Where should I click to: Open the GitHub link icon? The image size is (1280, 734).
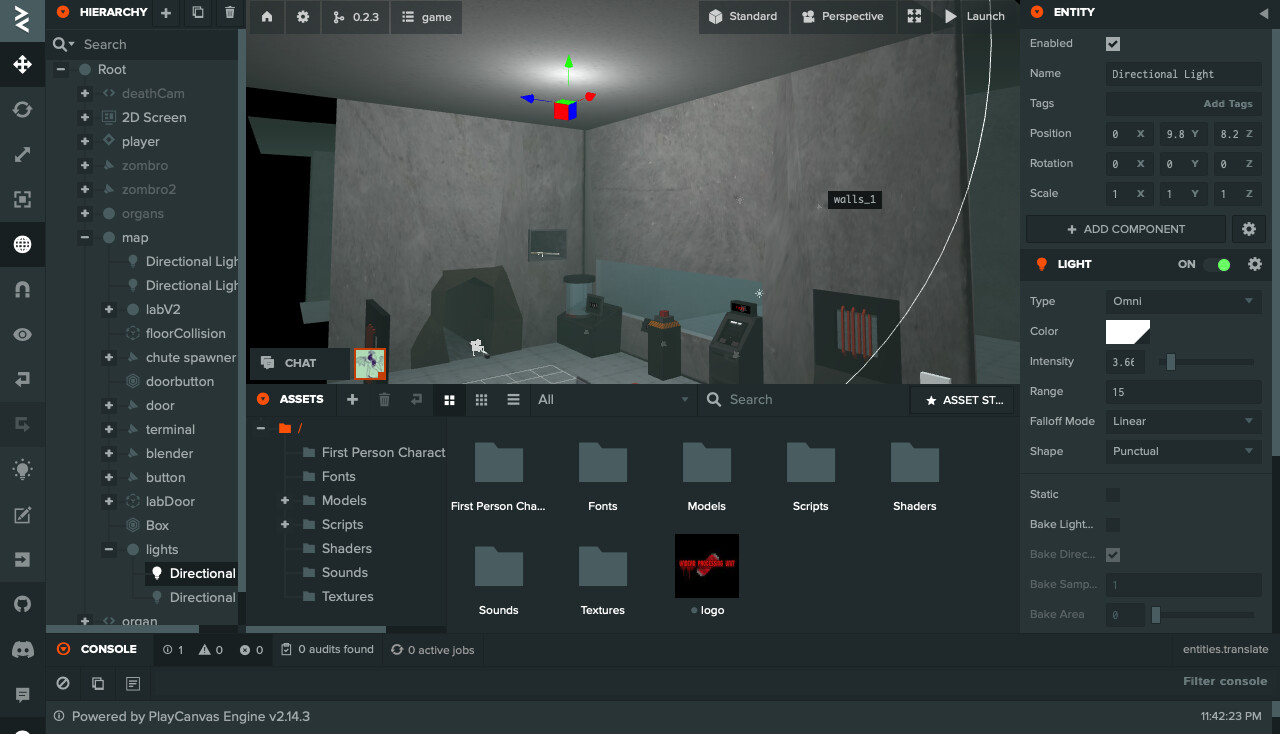(x=22, y=604)
